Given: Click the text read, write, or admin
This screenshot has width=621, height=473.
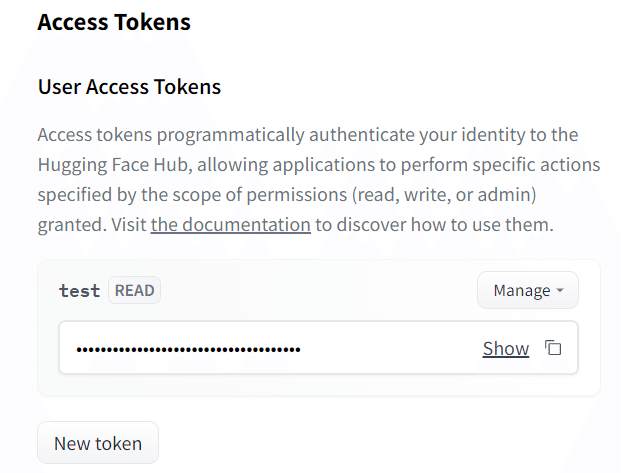Looking at the screenshot, I should pyautogui.click(x=444, y=195).
